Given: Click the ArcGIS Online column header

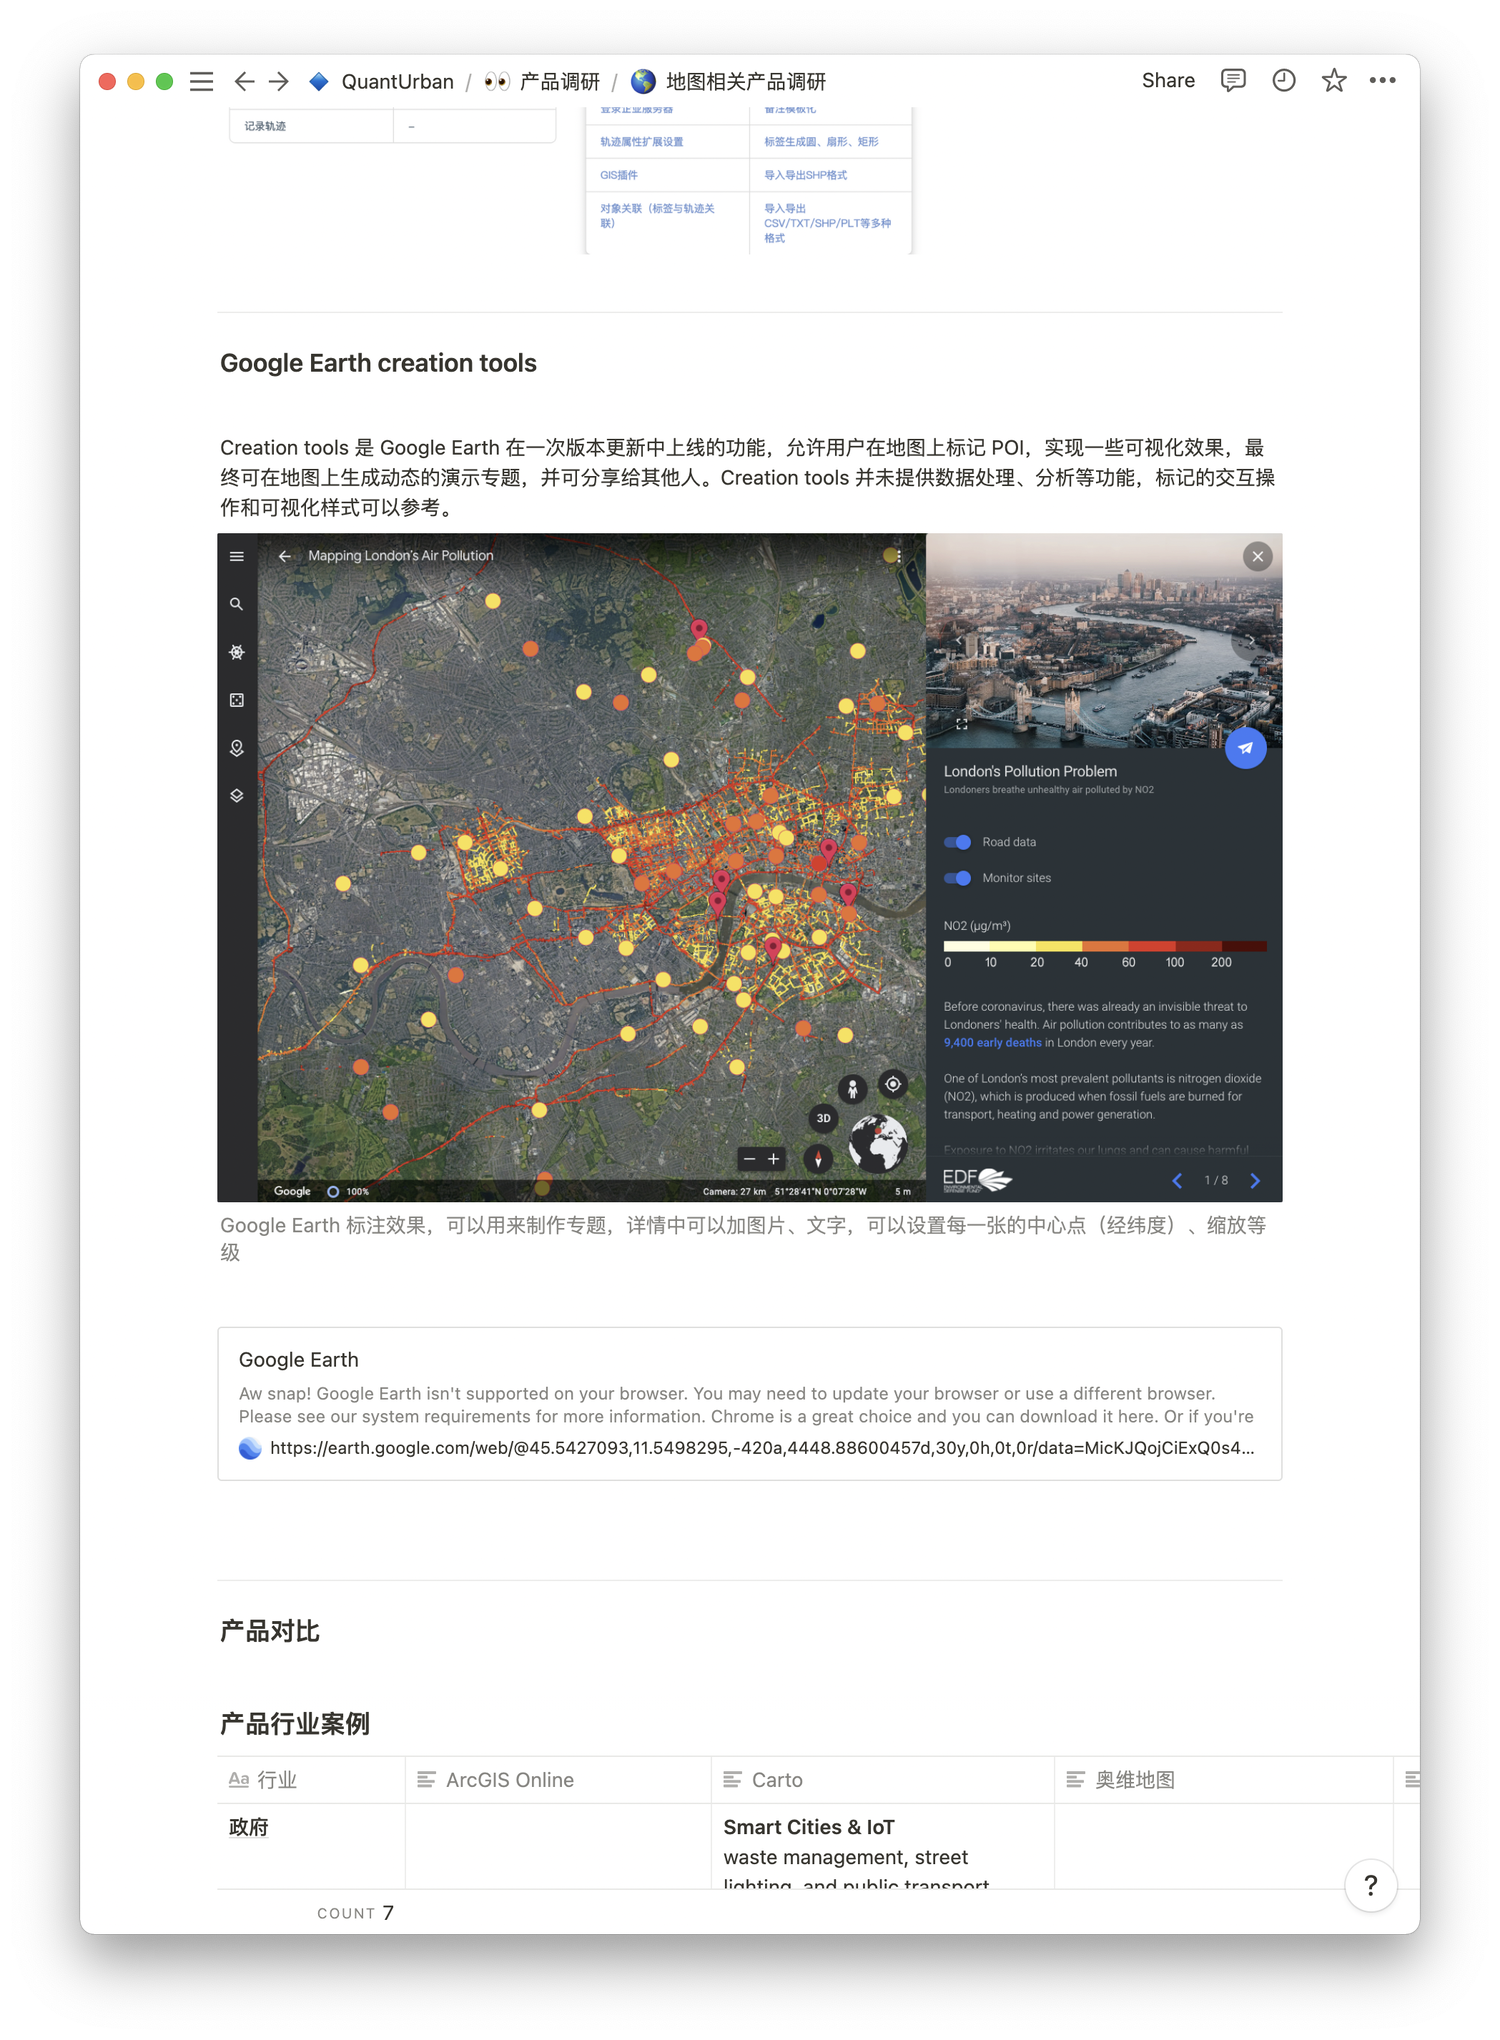Looking at the screenshot, I should point(558,1780).
